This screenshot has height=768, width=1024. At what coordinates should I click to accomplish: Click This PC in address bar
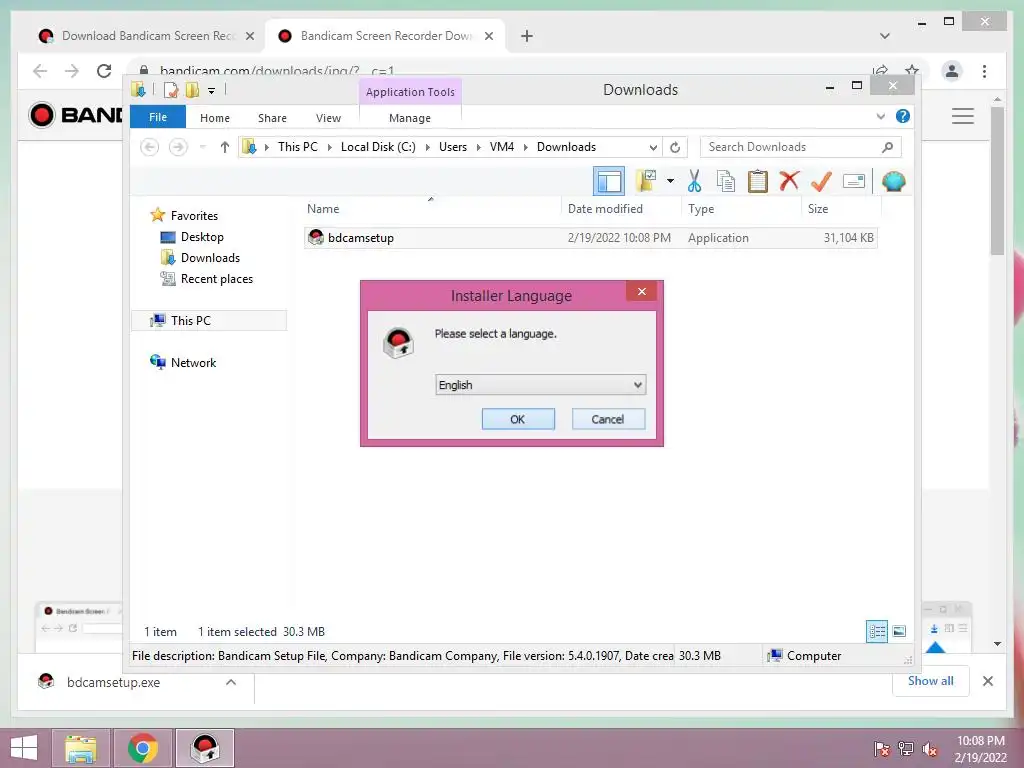(x=298, y=147)
